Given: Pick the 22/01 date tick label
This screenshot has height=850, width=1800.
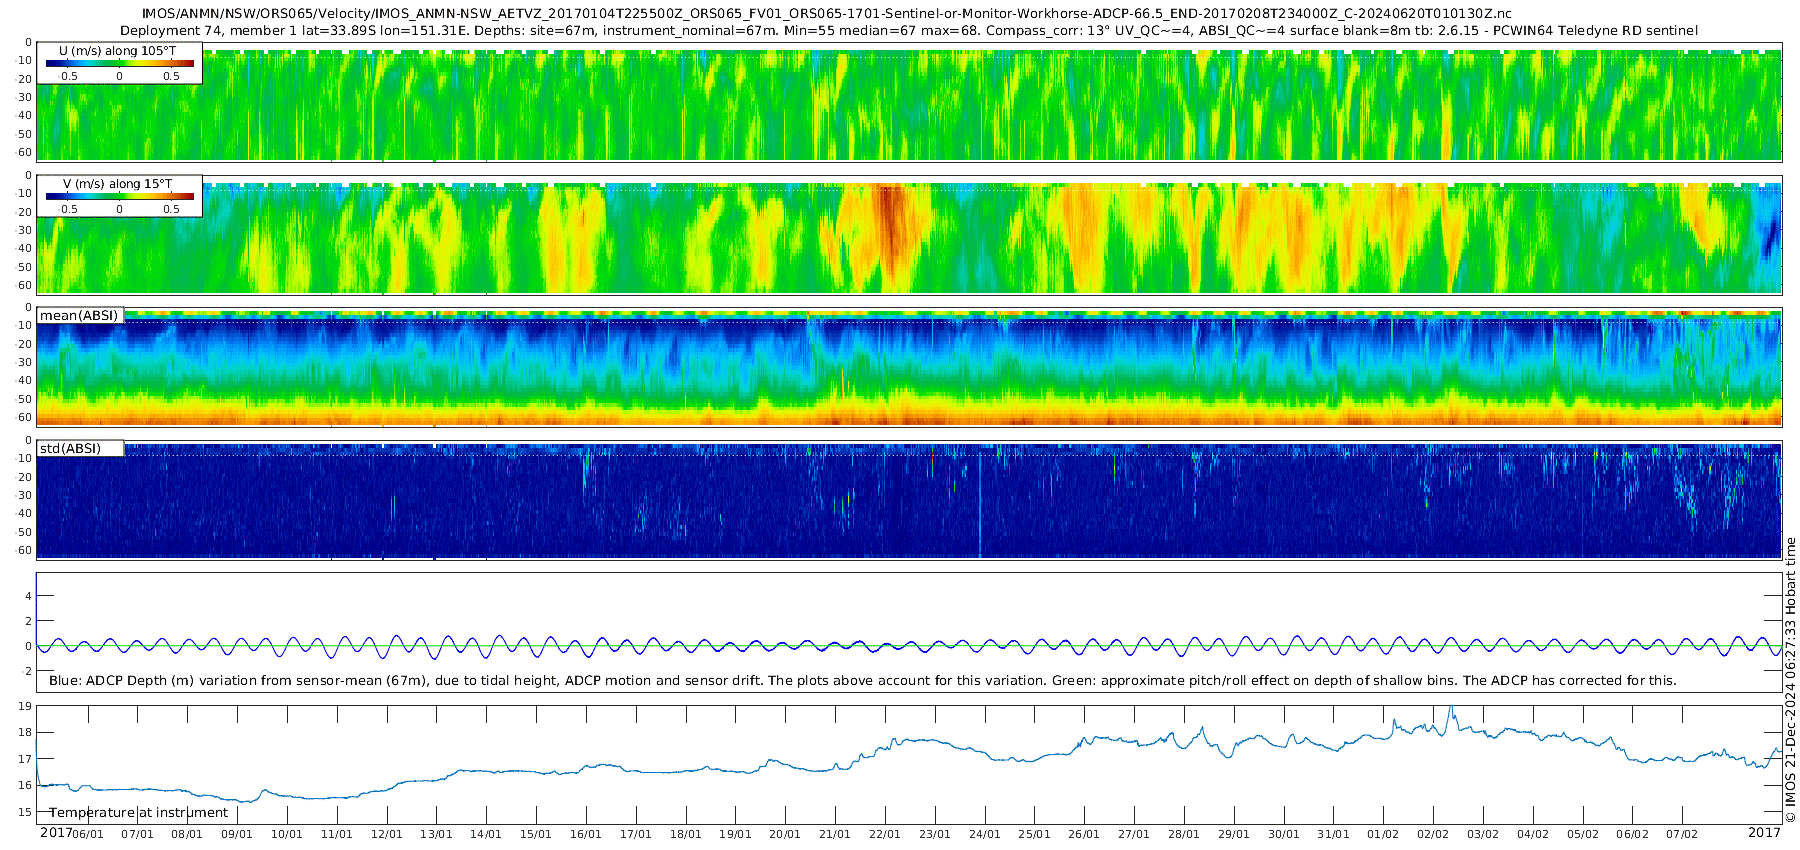Looking at the screenshot, I should (885, 835).
